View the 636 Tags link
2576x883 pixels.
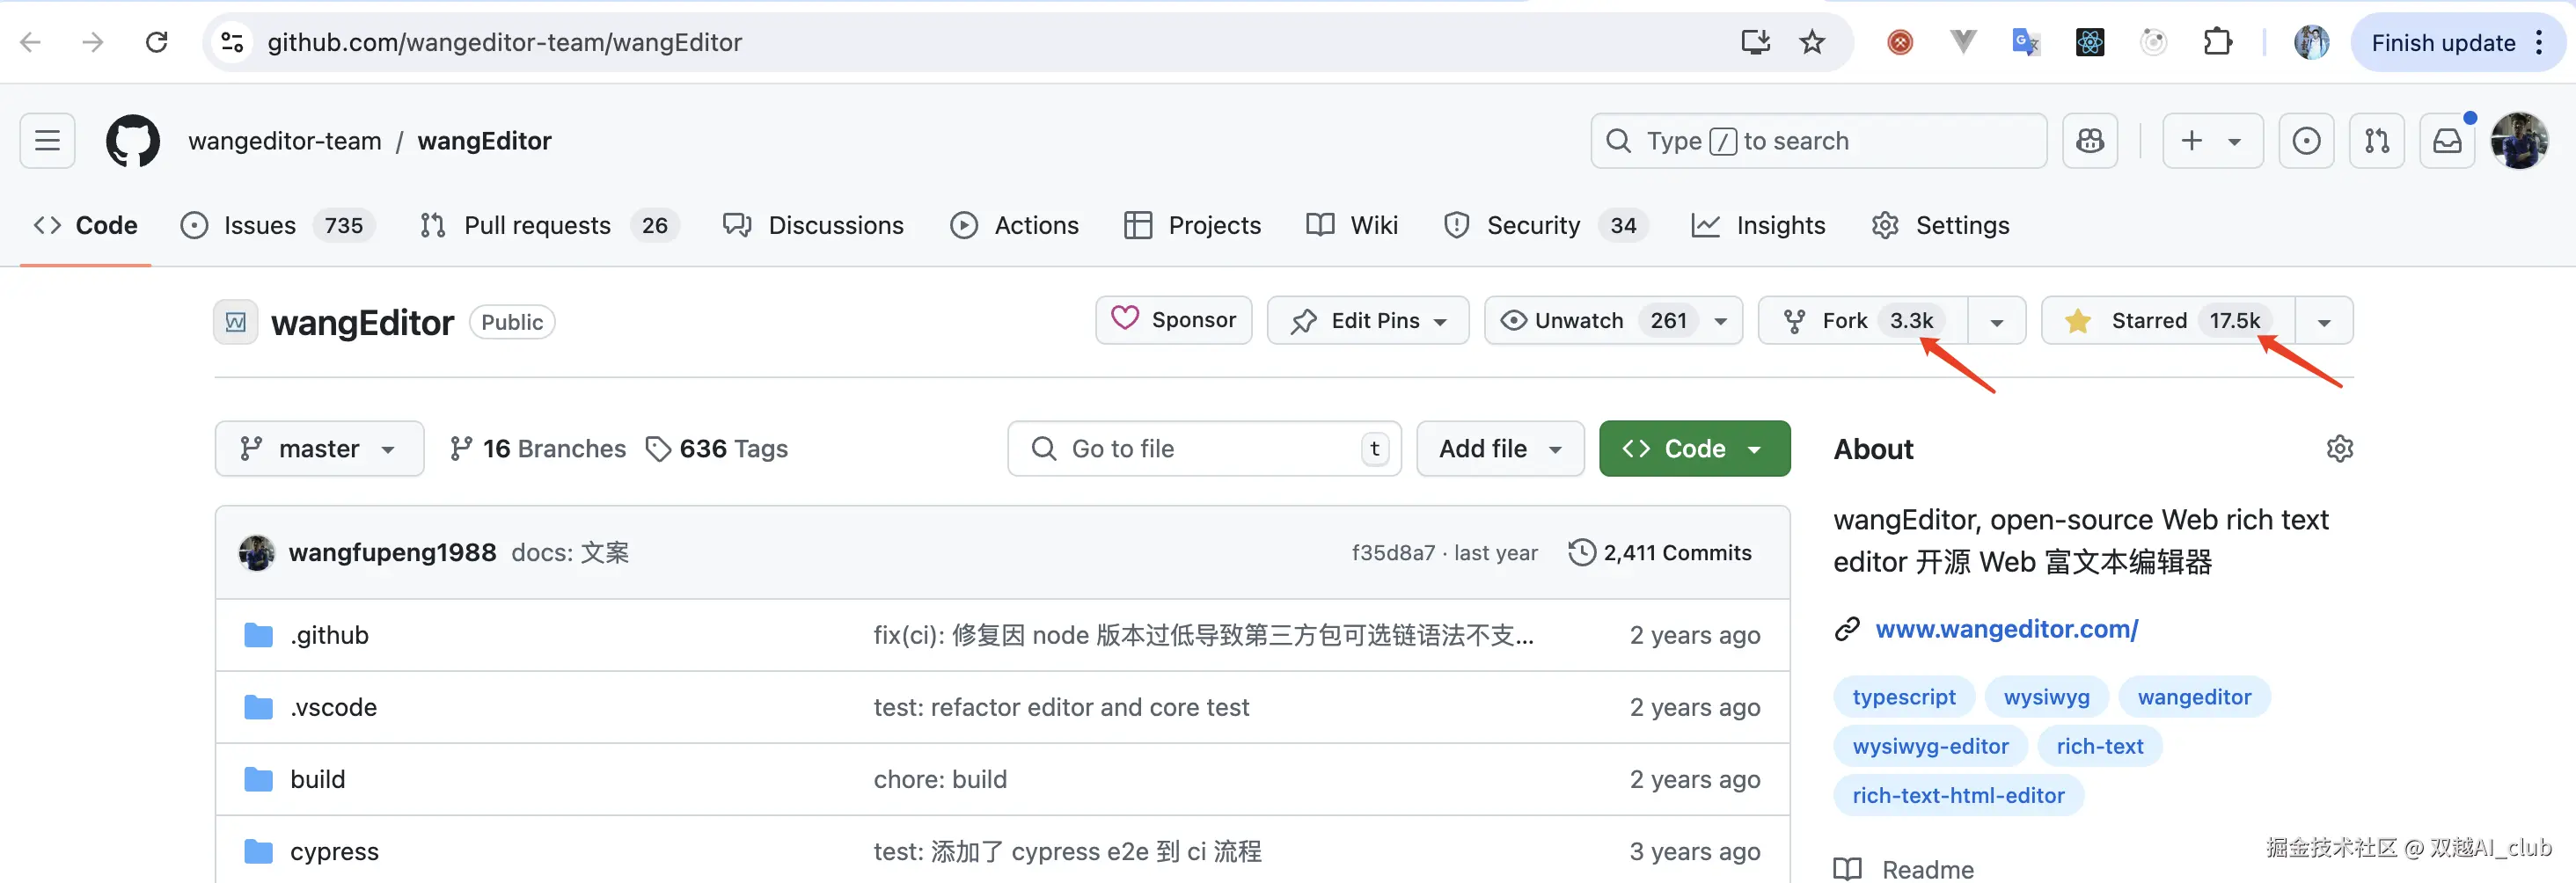(x=717, y=448)
